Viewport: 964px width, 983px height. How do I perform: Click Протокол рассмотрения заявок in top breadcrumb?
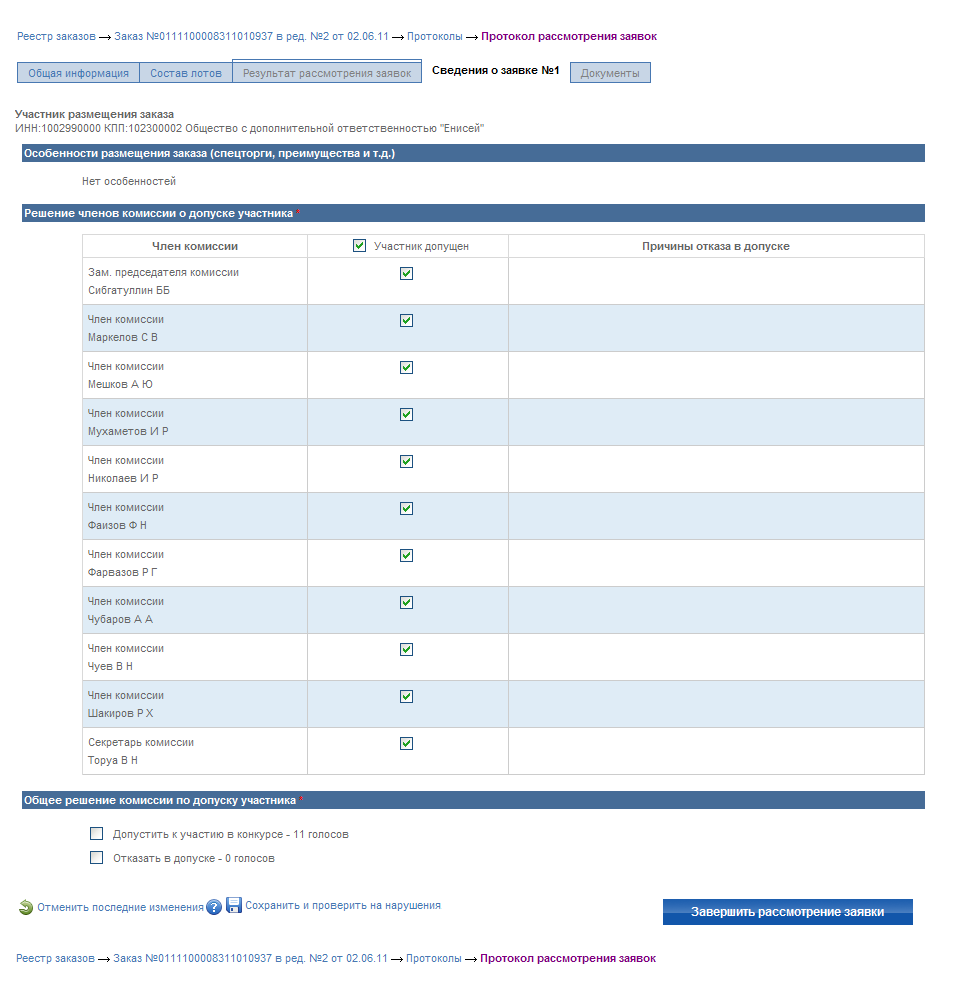pyautogui.click(x=568, y=36)
